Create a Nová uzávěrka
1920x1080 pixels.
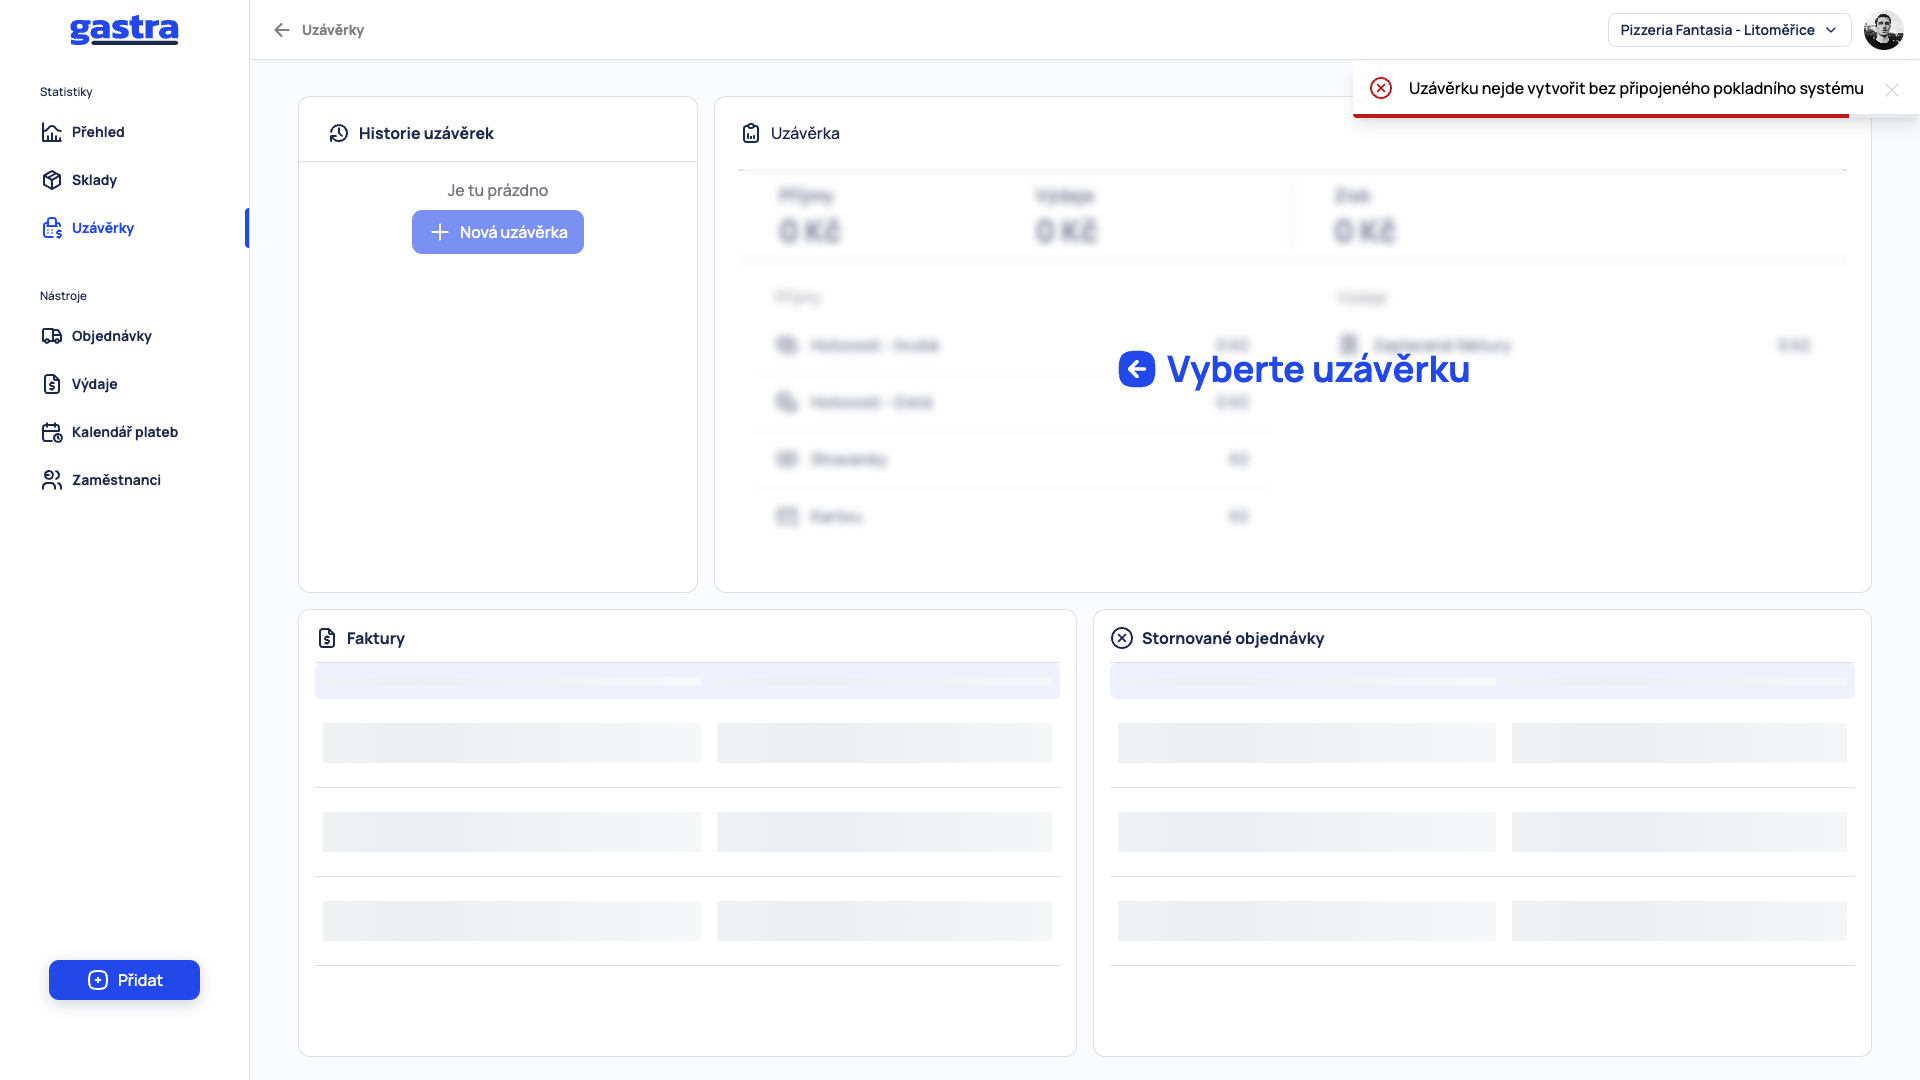tap(498, 232)
